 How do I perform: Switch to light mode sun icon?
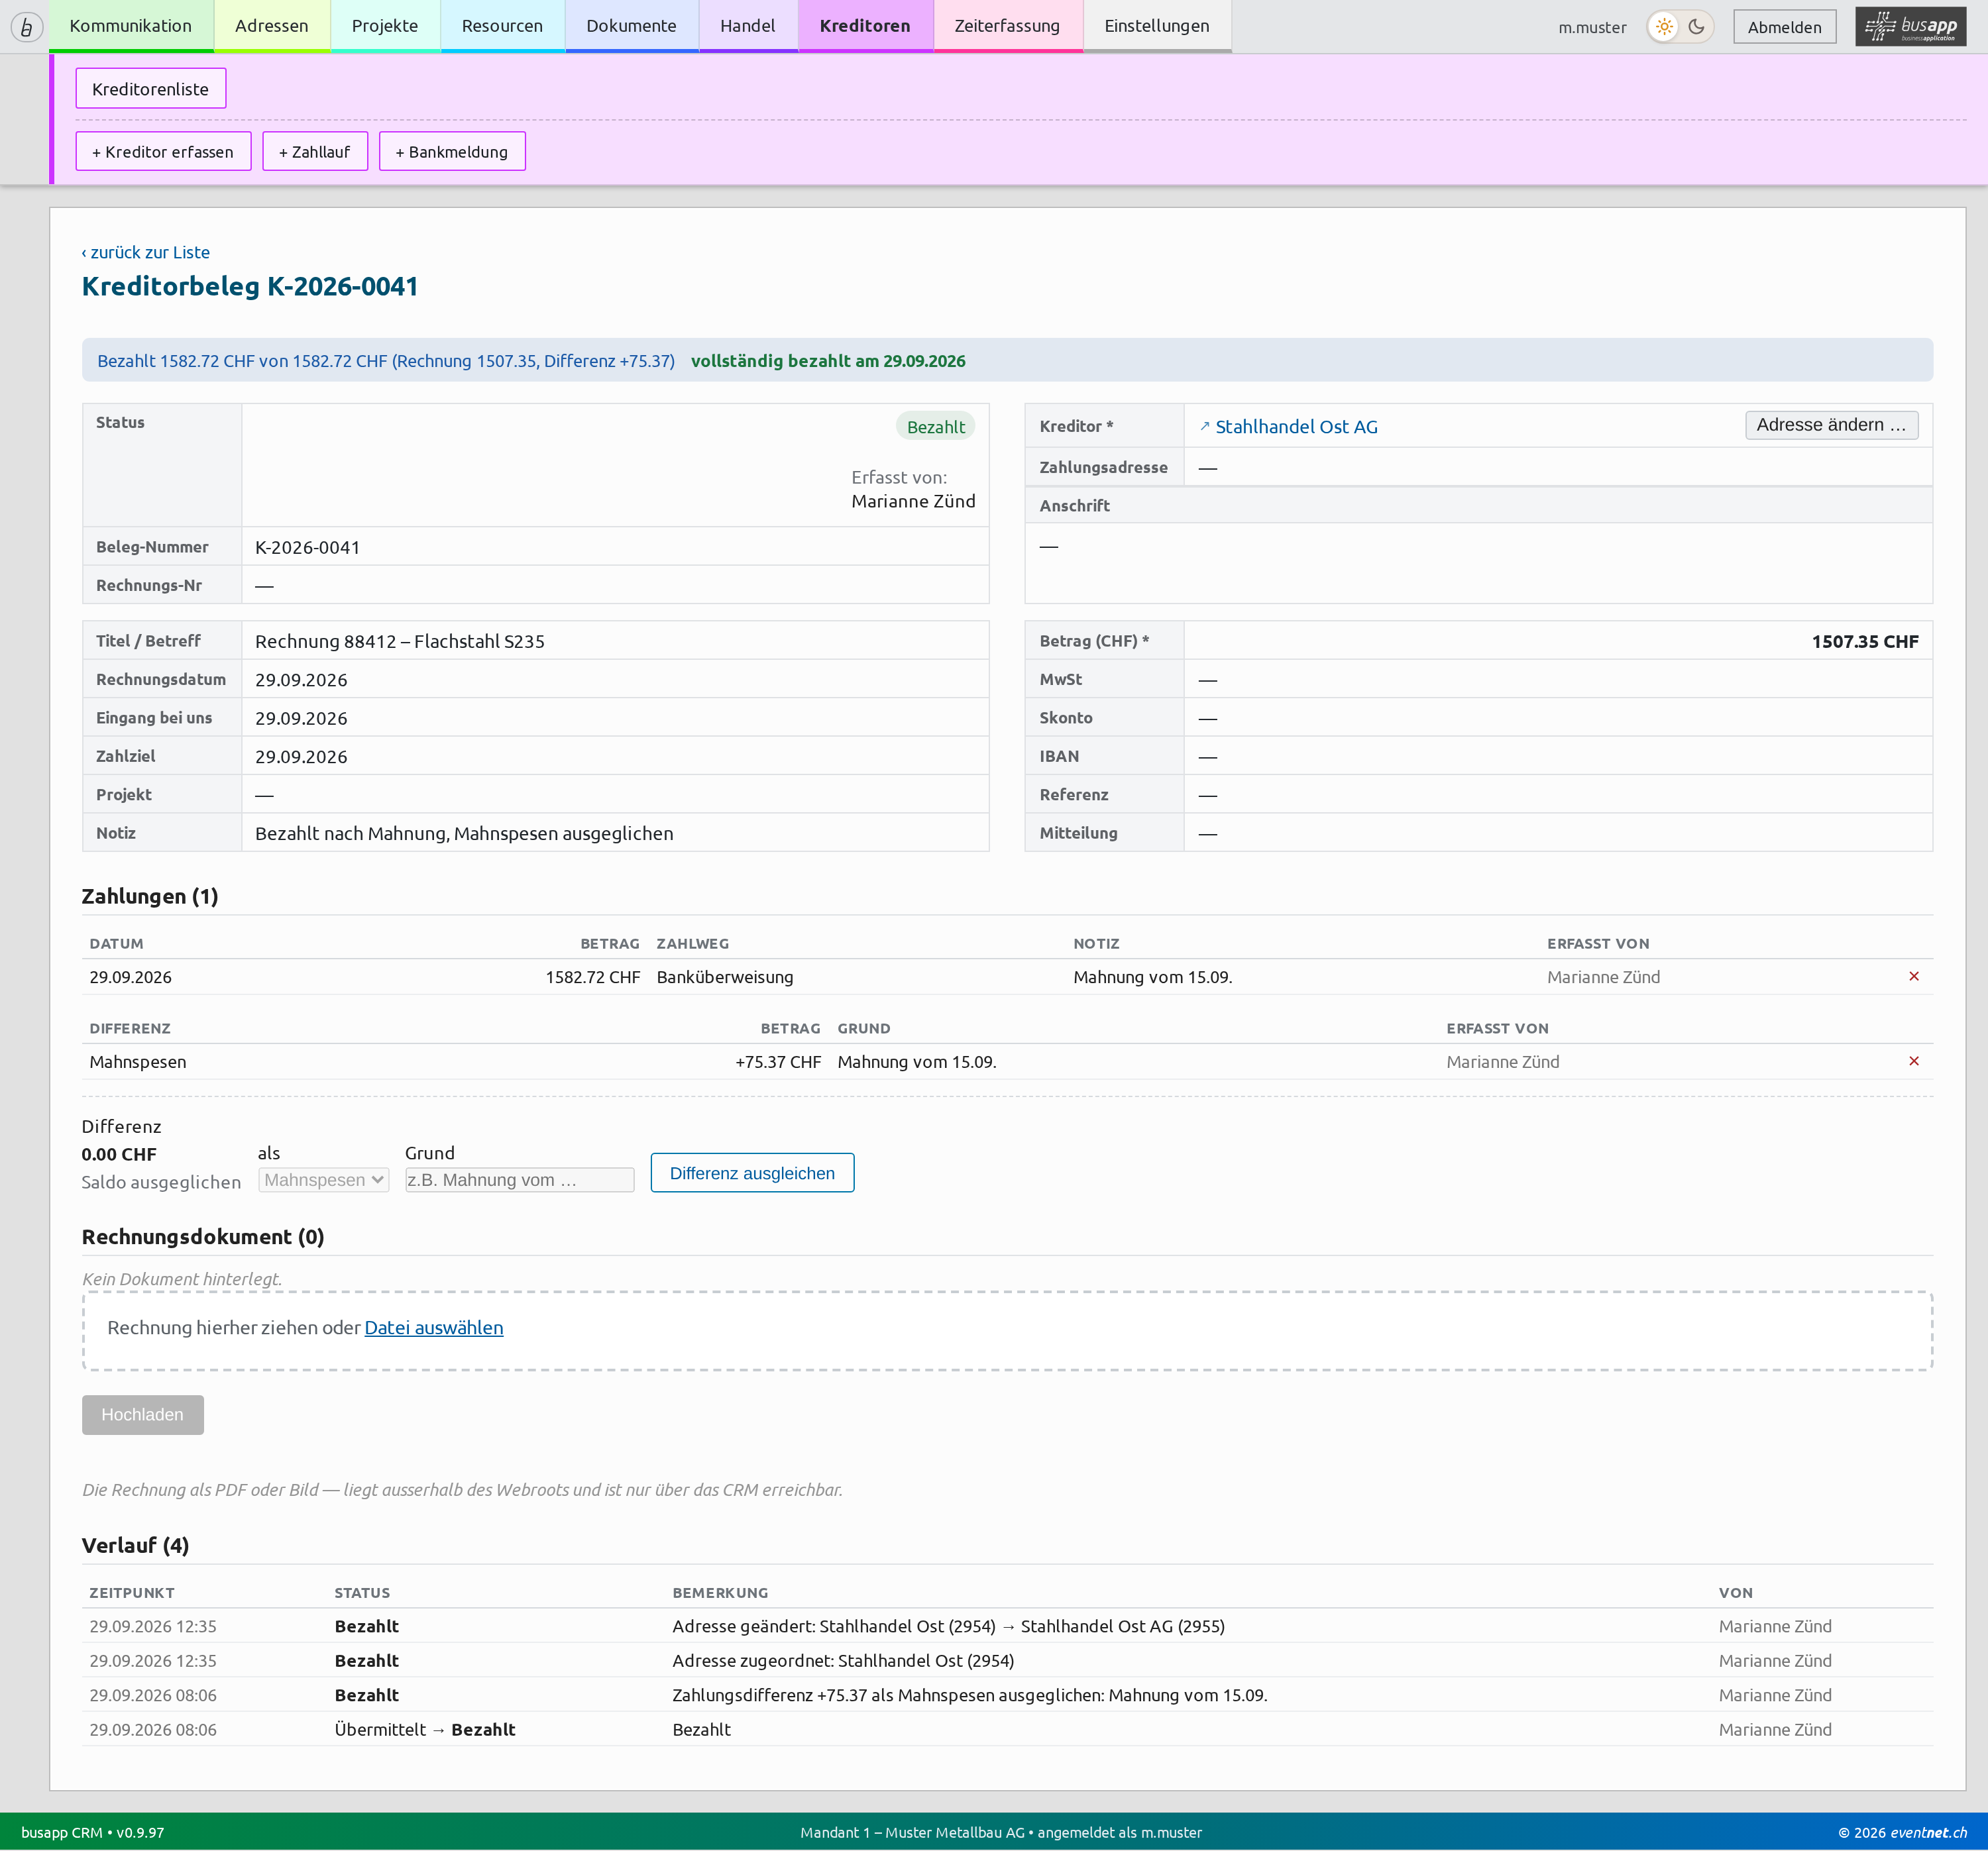pyautogui.click(x=1664, y=27)
